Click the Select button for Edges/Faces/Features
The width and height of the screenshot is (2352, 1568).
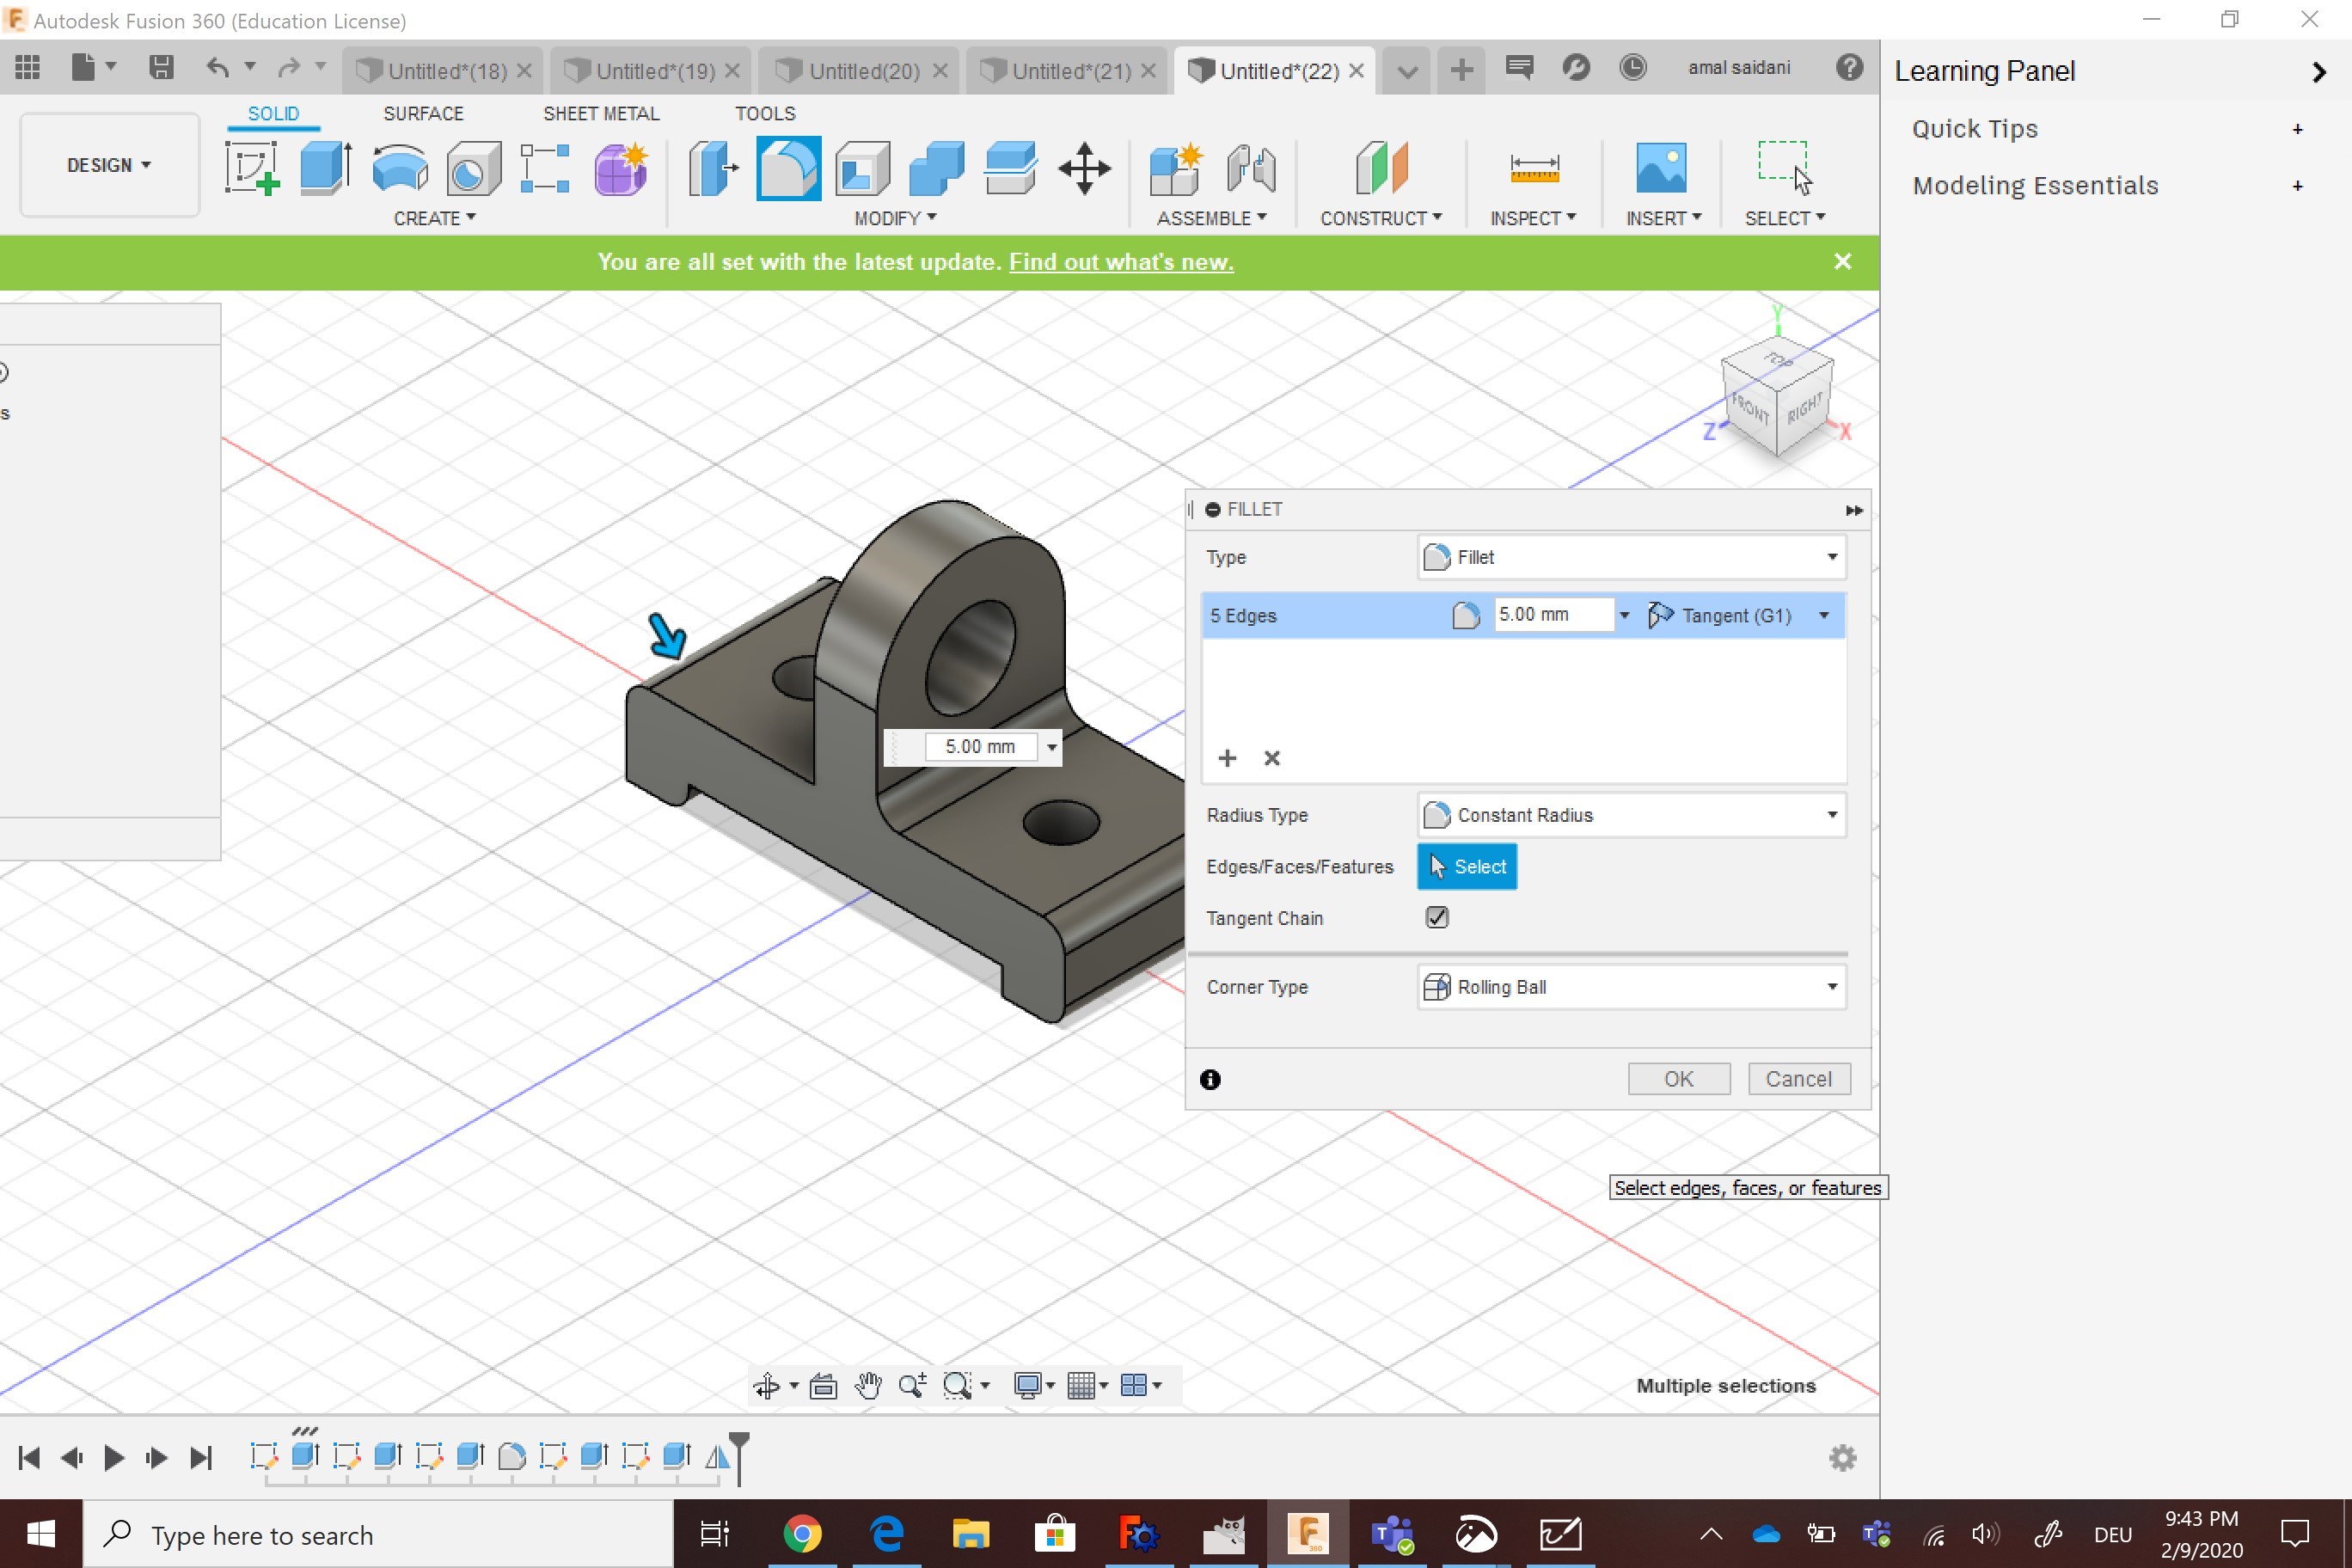point(1466,867)
